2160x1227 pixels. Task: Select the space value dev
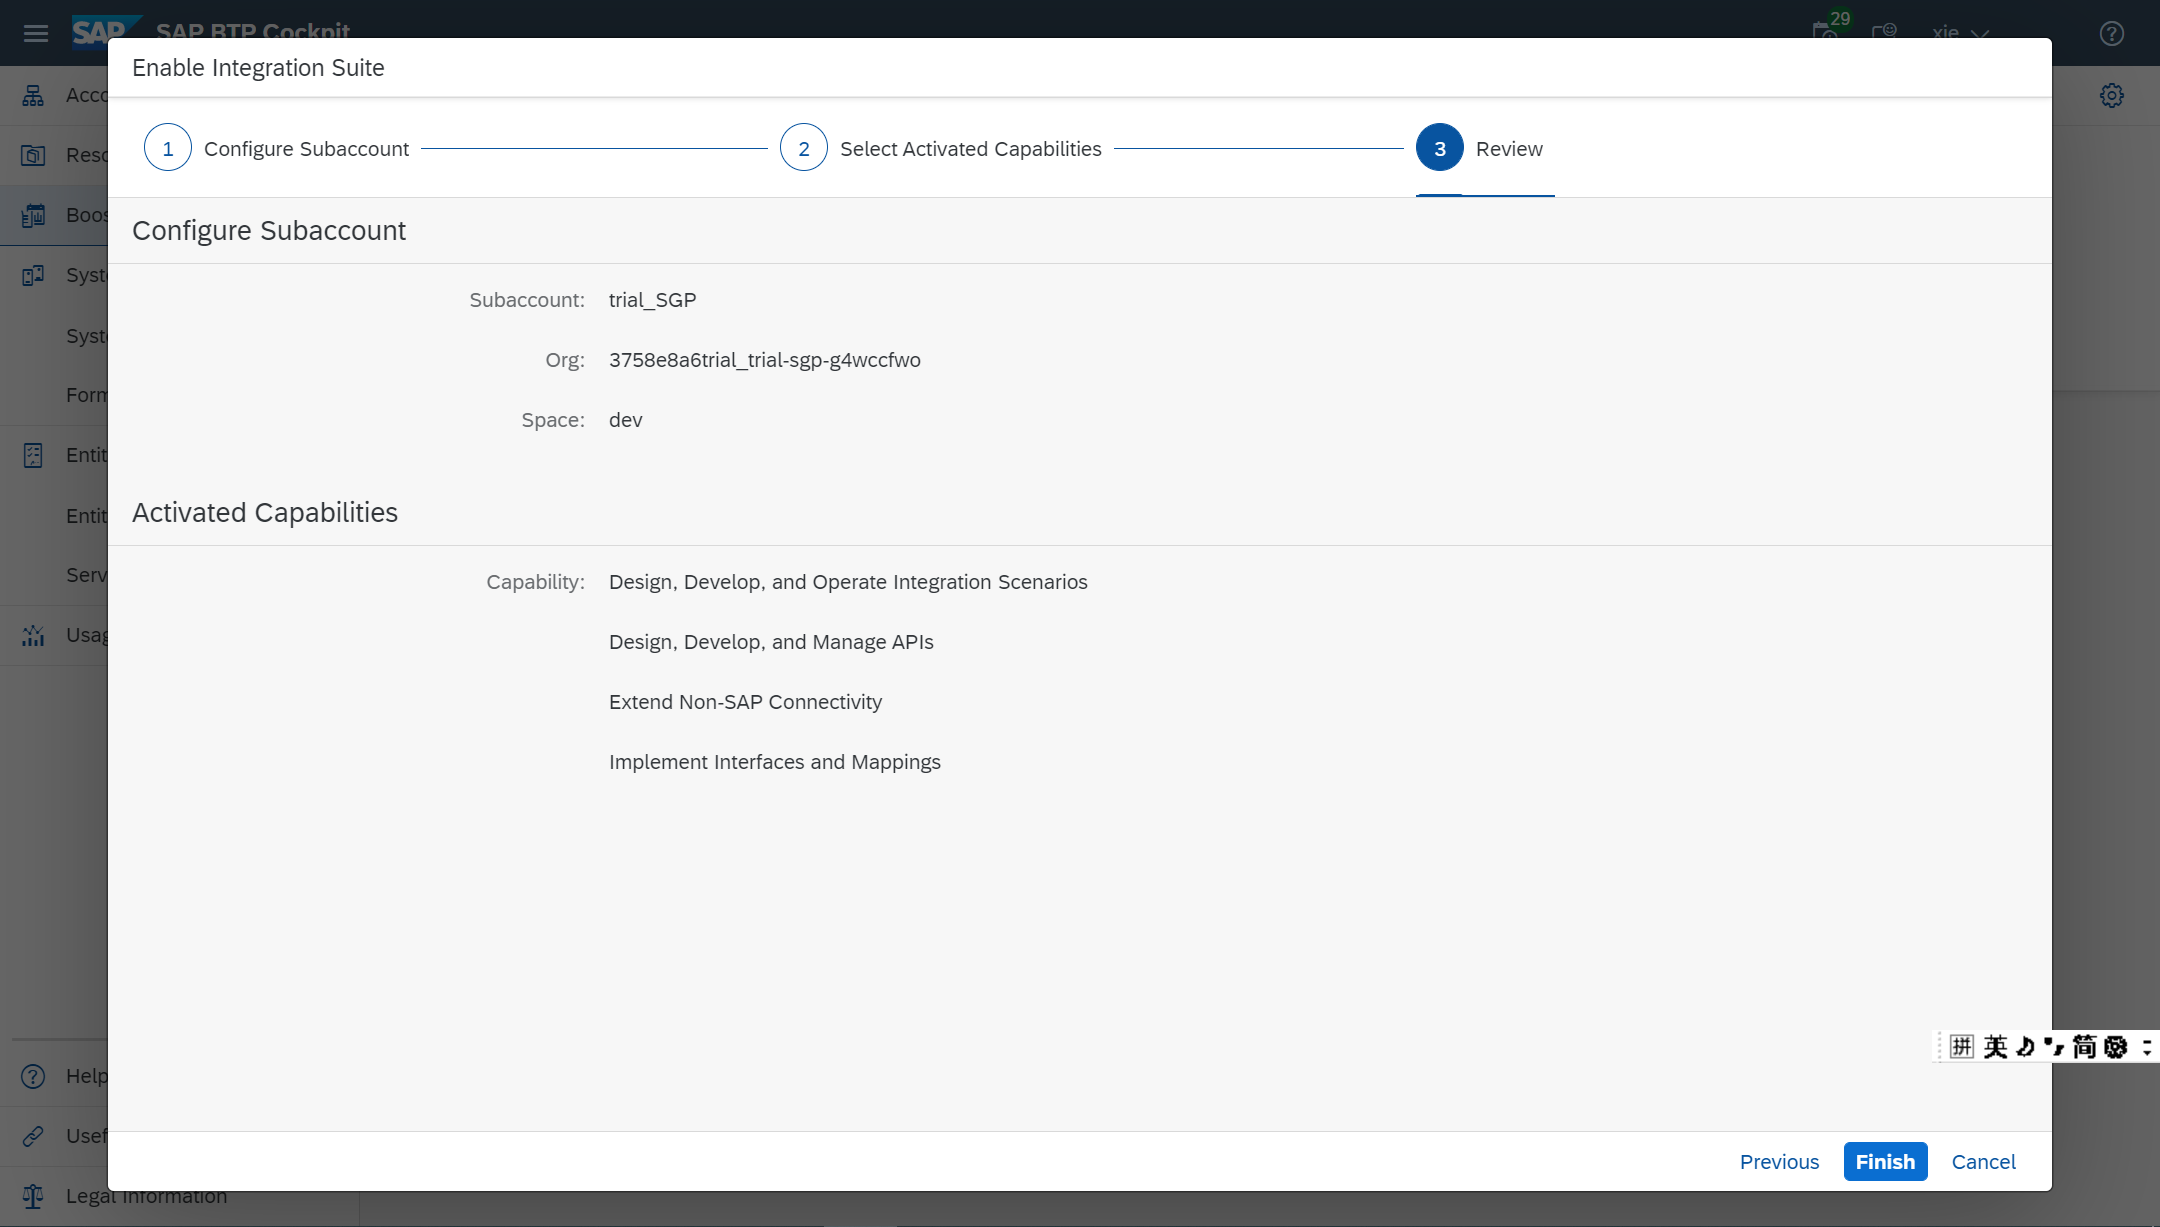626,420
